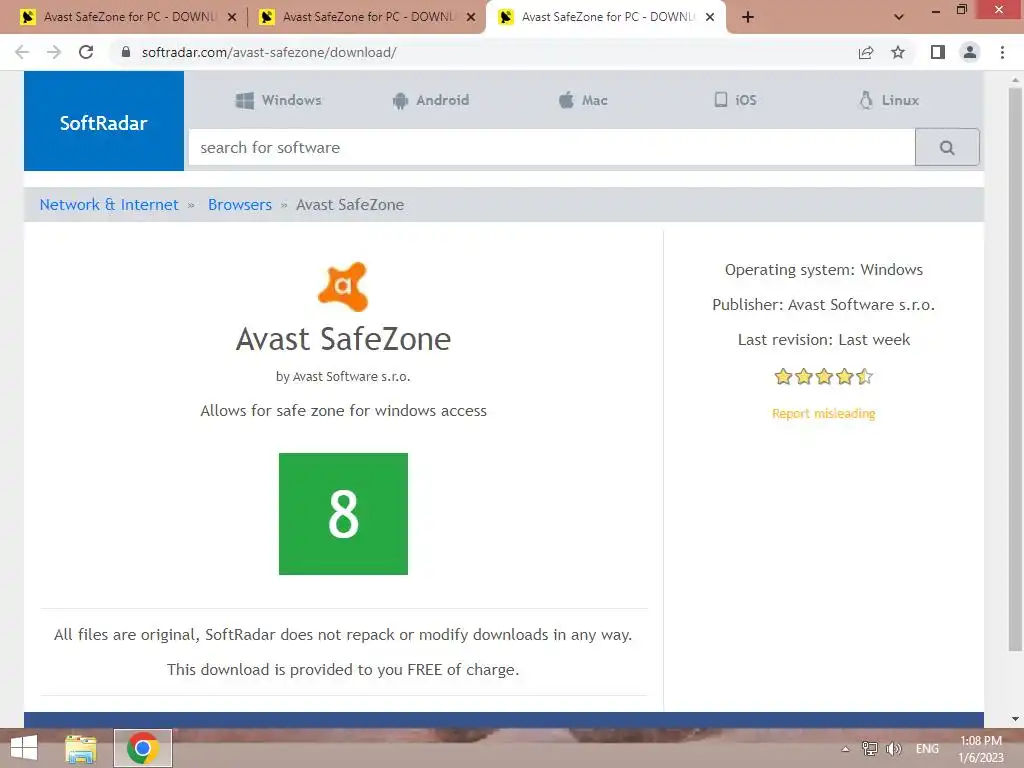Click the magnifier search button

[947, 148]
